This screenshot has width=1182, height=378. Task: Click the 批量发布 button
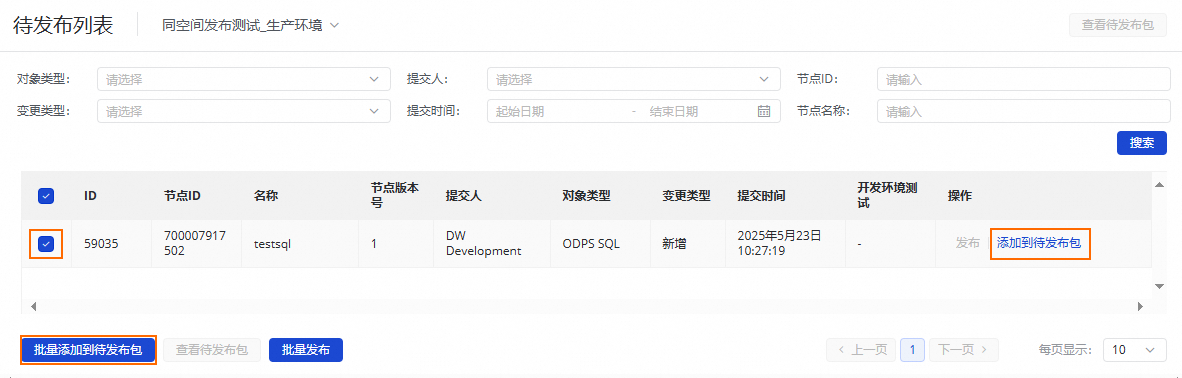tap(306, 350)
